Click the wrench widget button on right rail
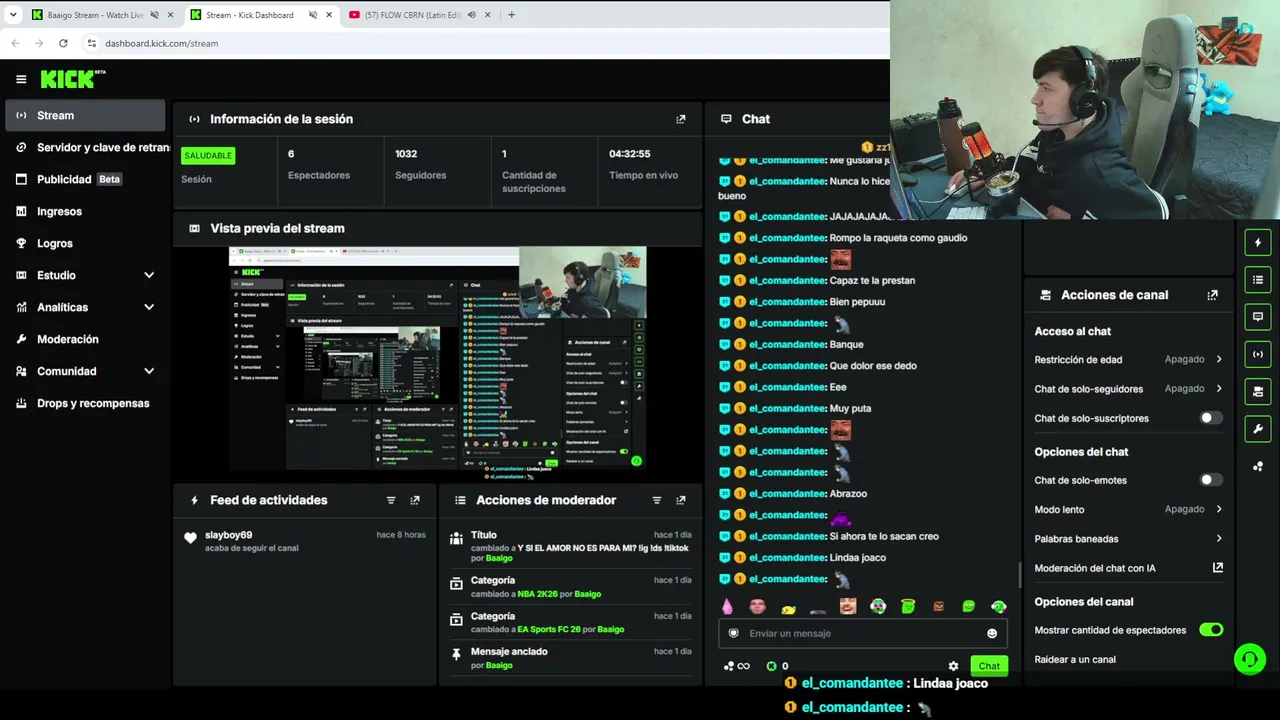Viewport: 1280px width, 720px height. point(1258,429)
